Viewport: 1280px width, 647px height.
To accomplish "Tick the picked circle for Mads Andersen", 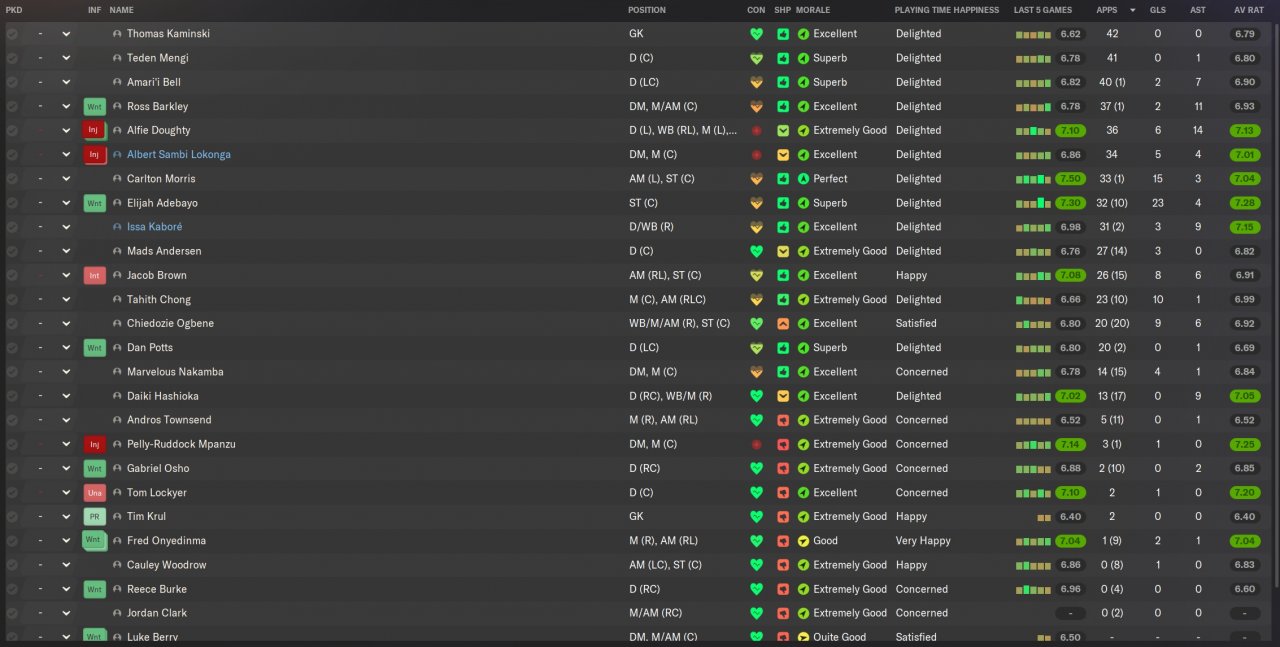I will 12,251.
